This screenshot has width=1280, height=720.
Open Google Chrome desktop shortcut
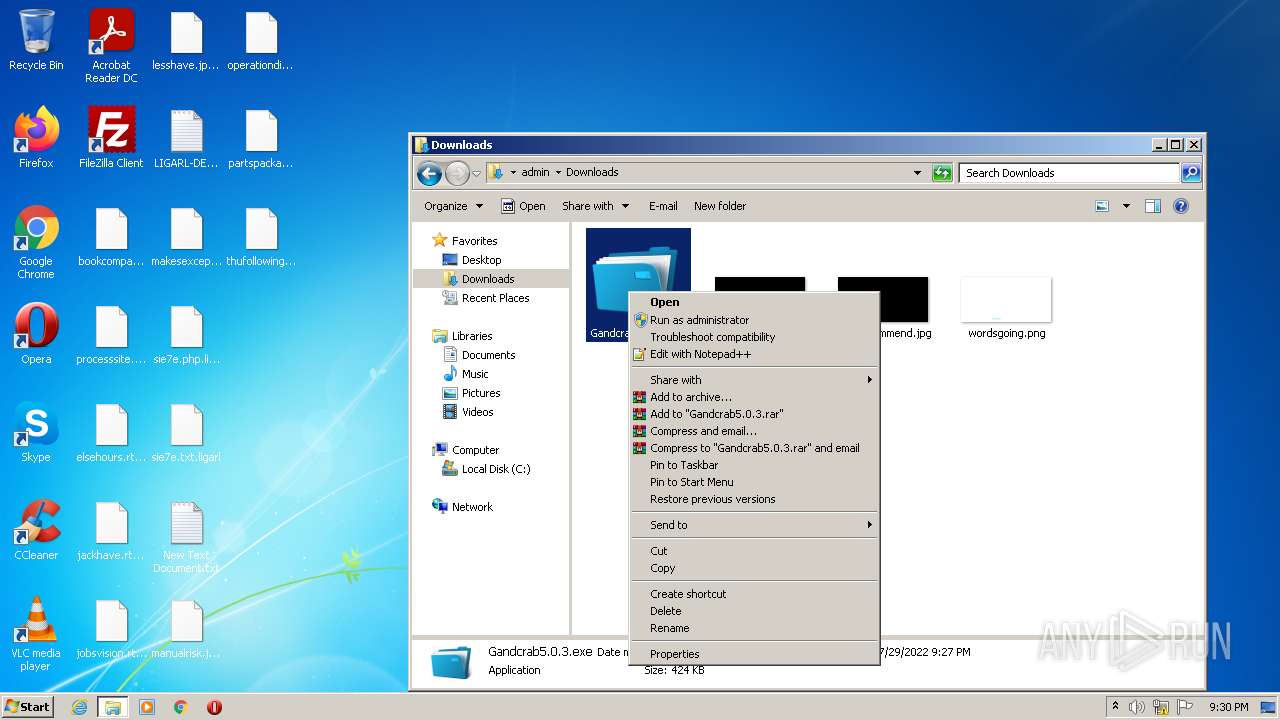(x=36, y=243)
